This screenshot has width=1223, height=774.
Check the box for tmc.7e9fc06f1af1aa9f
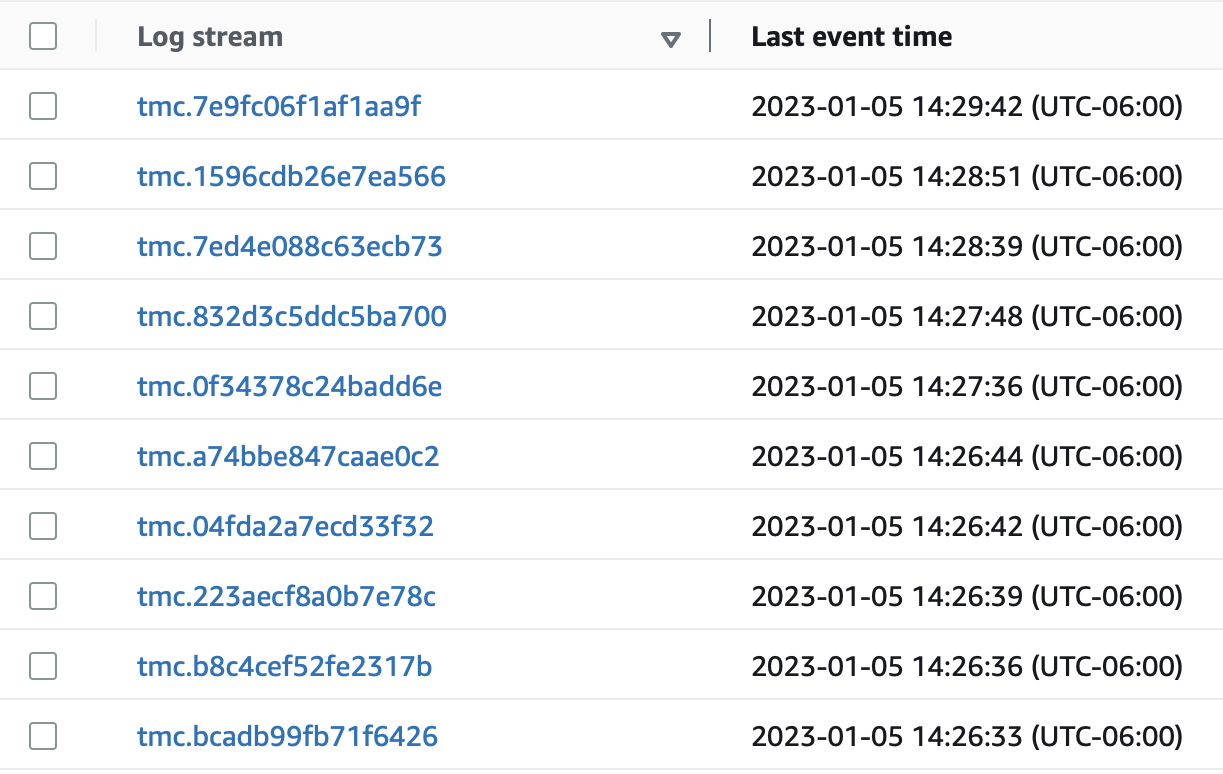pyautogui.click(x=42, y=105)
